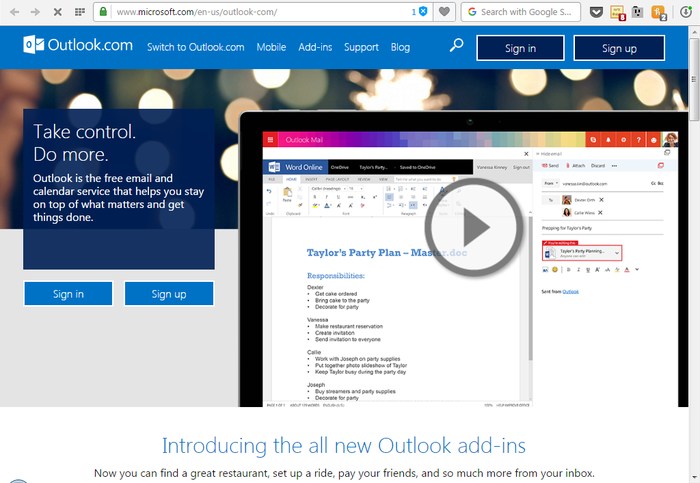Click Sign in in the blue header bar
The height and width of the screenshot is (483, 700).
[x=521, y=48]
